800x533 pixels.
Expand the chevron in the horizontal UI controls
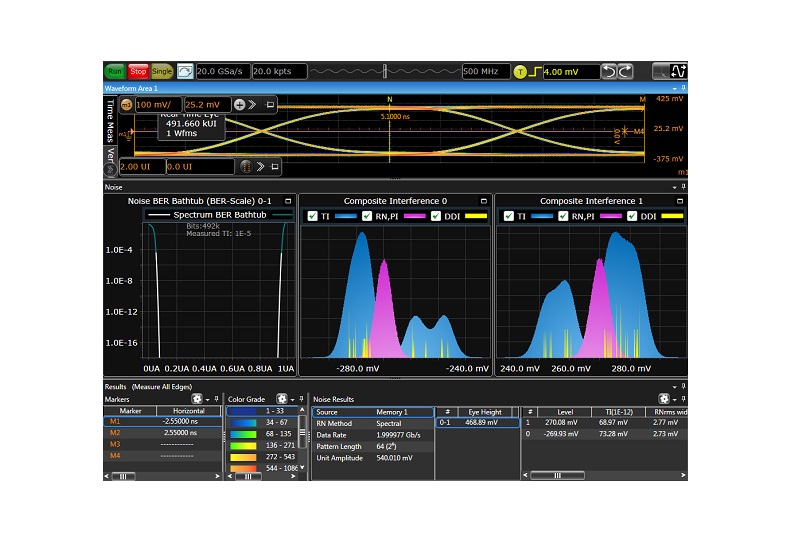(x=259, y=166)
